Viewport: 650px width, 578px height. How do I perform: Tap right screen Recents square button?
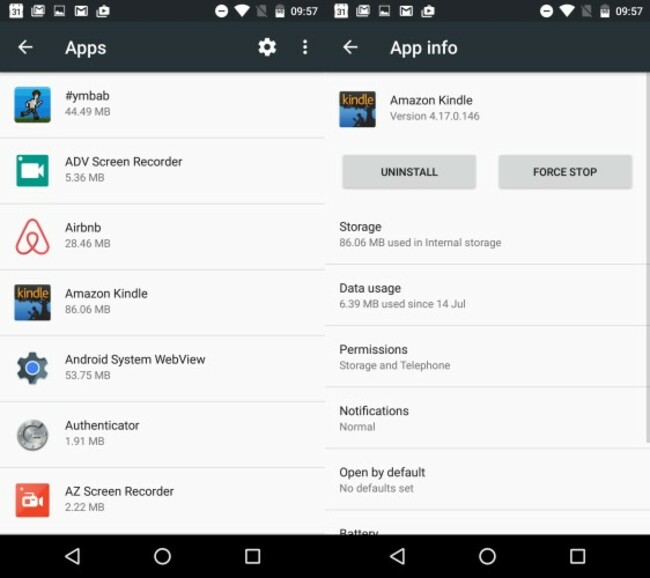tap(577, 556)
